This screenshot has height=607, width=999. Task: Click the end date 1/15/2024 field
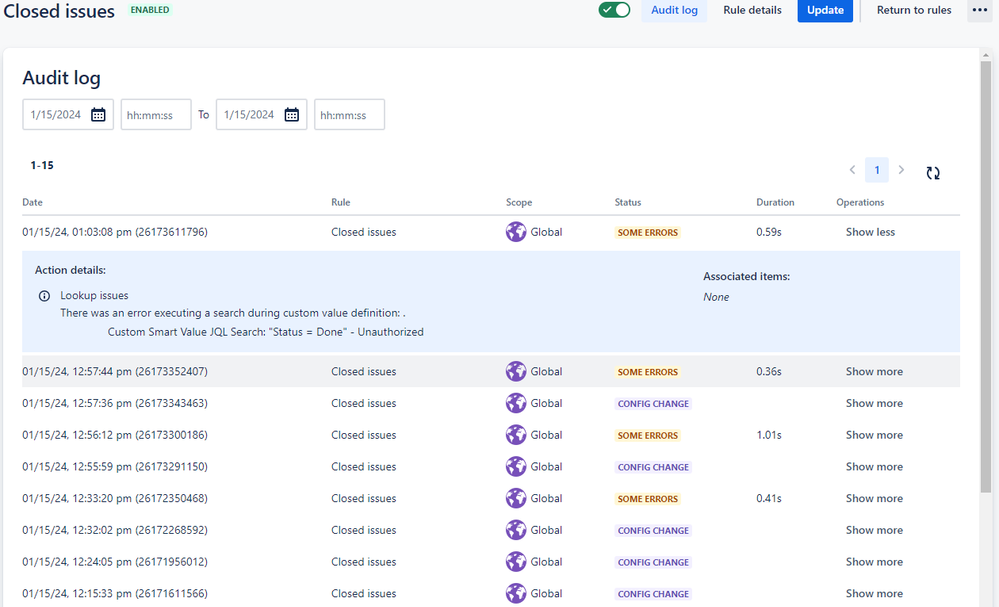pyautogui.click(x=261, y=115)
